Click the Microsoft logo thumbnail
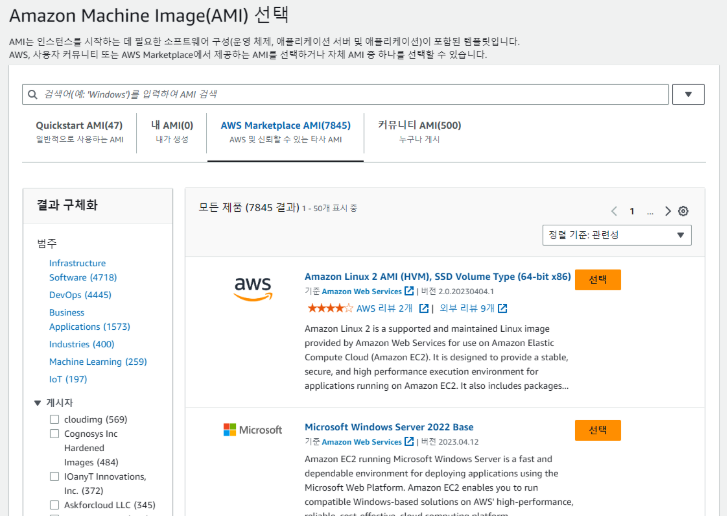Screen dimensions: 727x516 coord(252,430)
